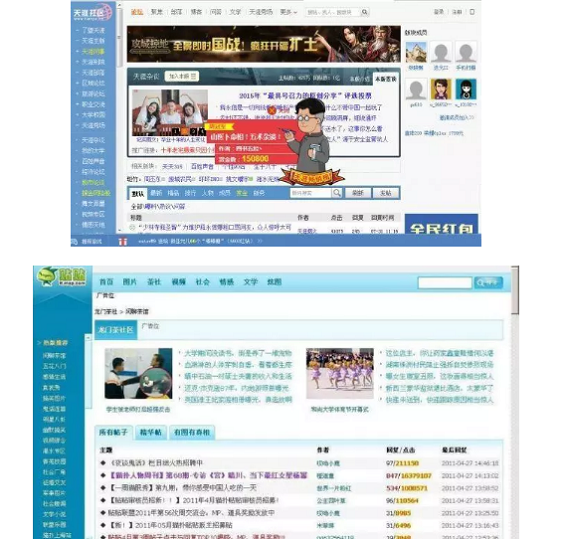Switch to the 所有帖子 tab in Mop

[114, 432]
